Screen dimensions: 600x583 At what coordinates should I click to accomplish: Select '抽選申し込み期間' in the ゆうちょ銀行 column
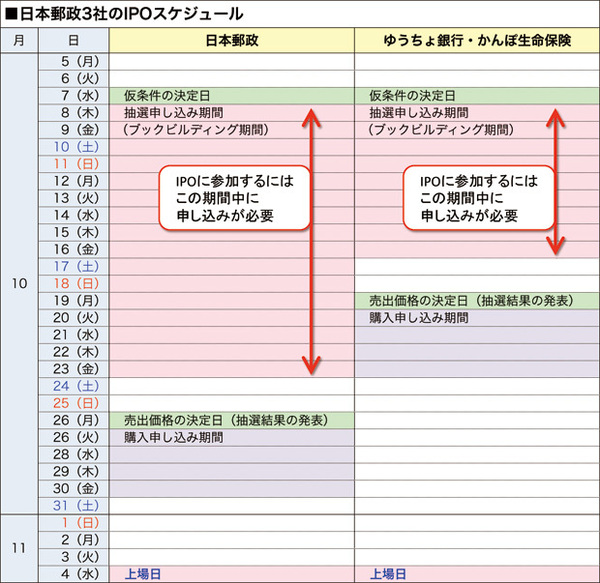(419, 113)
